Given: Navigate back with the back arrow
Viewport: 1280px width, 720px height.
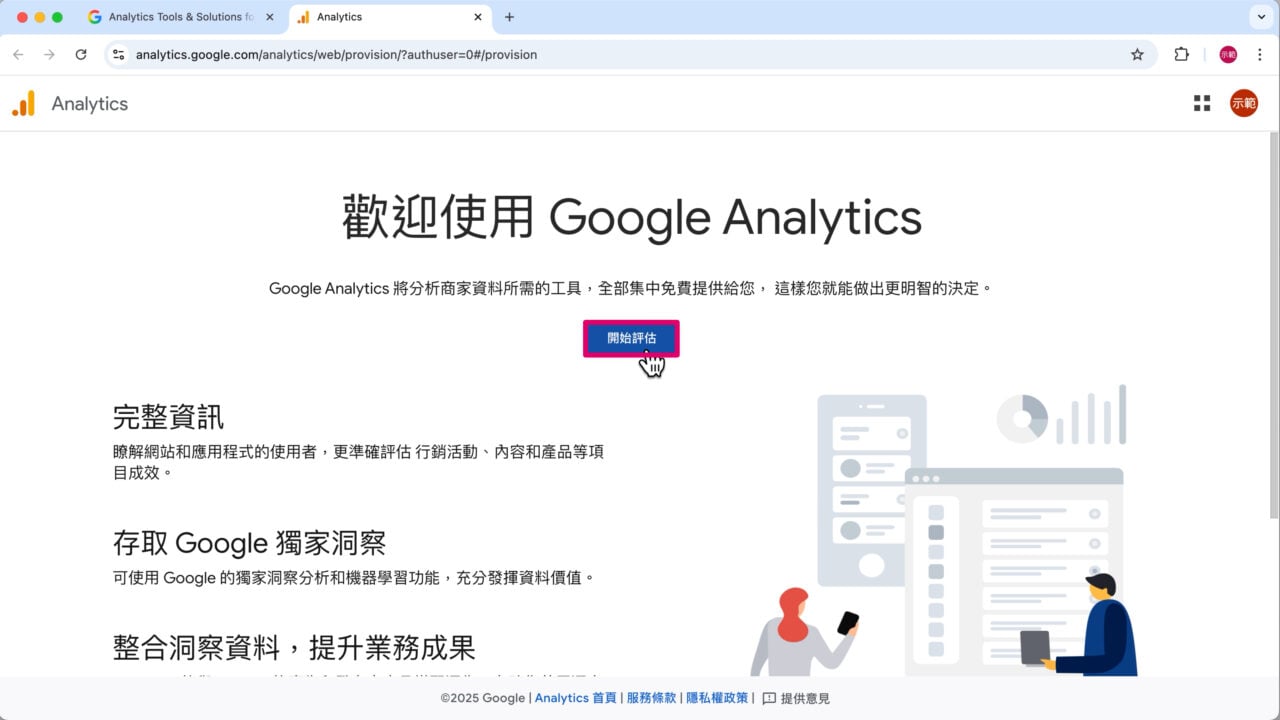Looking at the screenshot, I should click(x=18, y=55).
